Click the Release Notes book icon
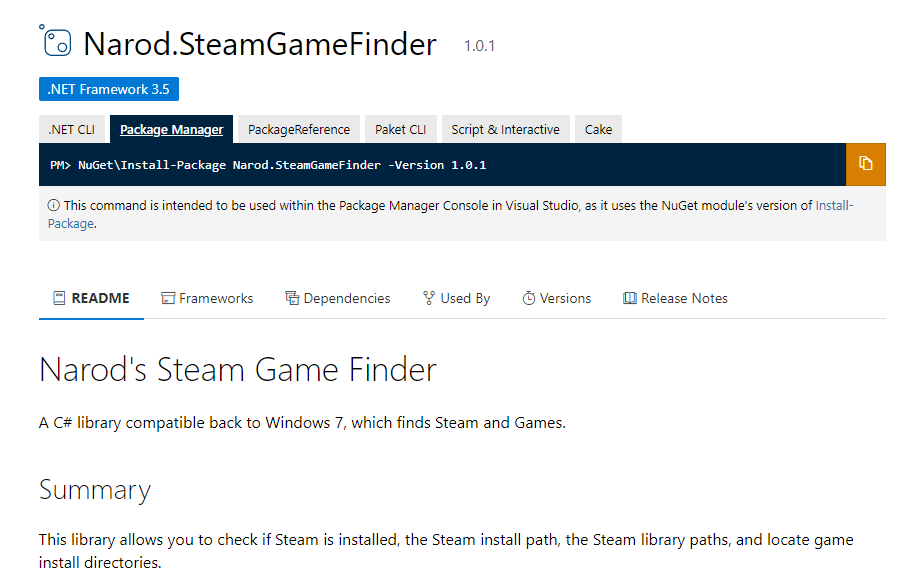 point(630,298)
